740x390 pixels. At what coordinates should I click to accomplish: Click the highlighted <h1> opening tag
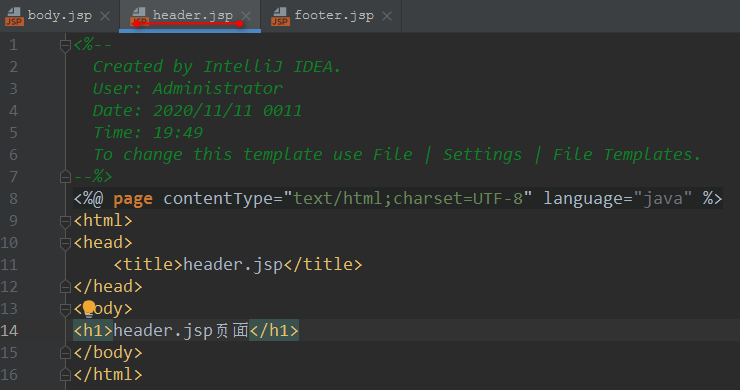(x=93, y=331)
